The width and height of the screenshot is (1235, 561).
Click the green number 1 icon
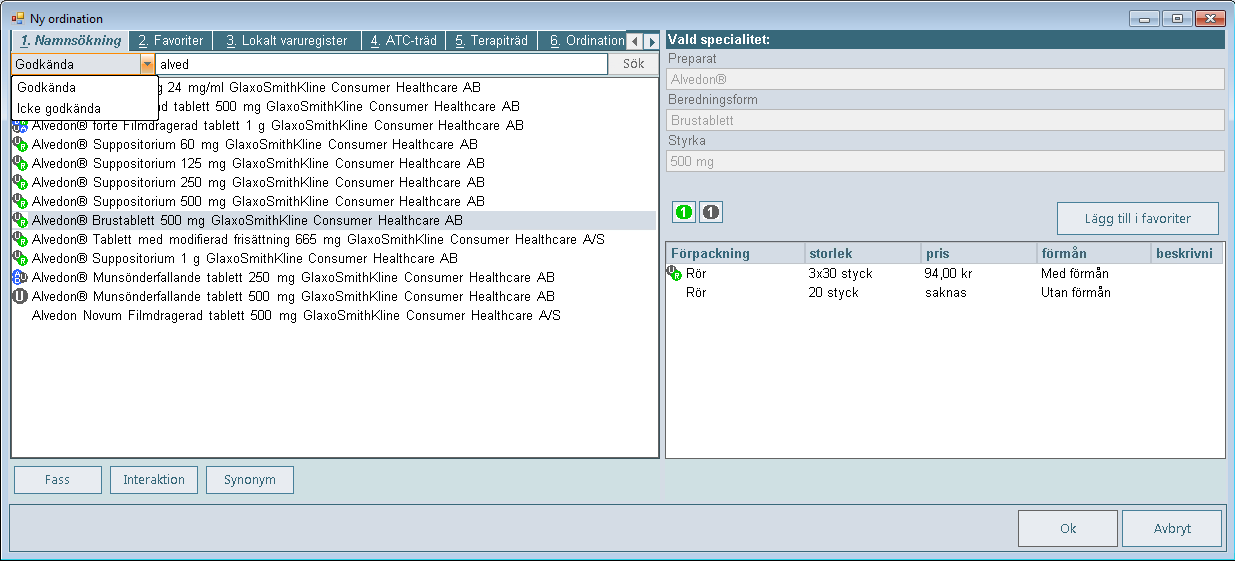coord(684,212)
